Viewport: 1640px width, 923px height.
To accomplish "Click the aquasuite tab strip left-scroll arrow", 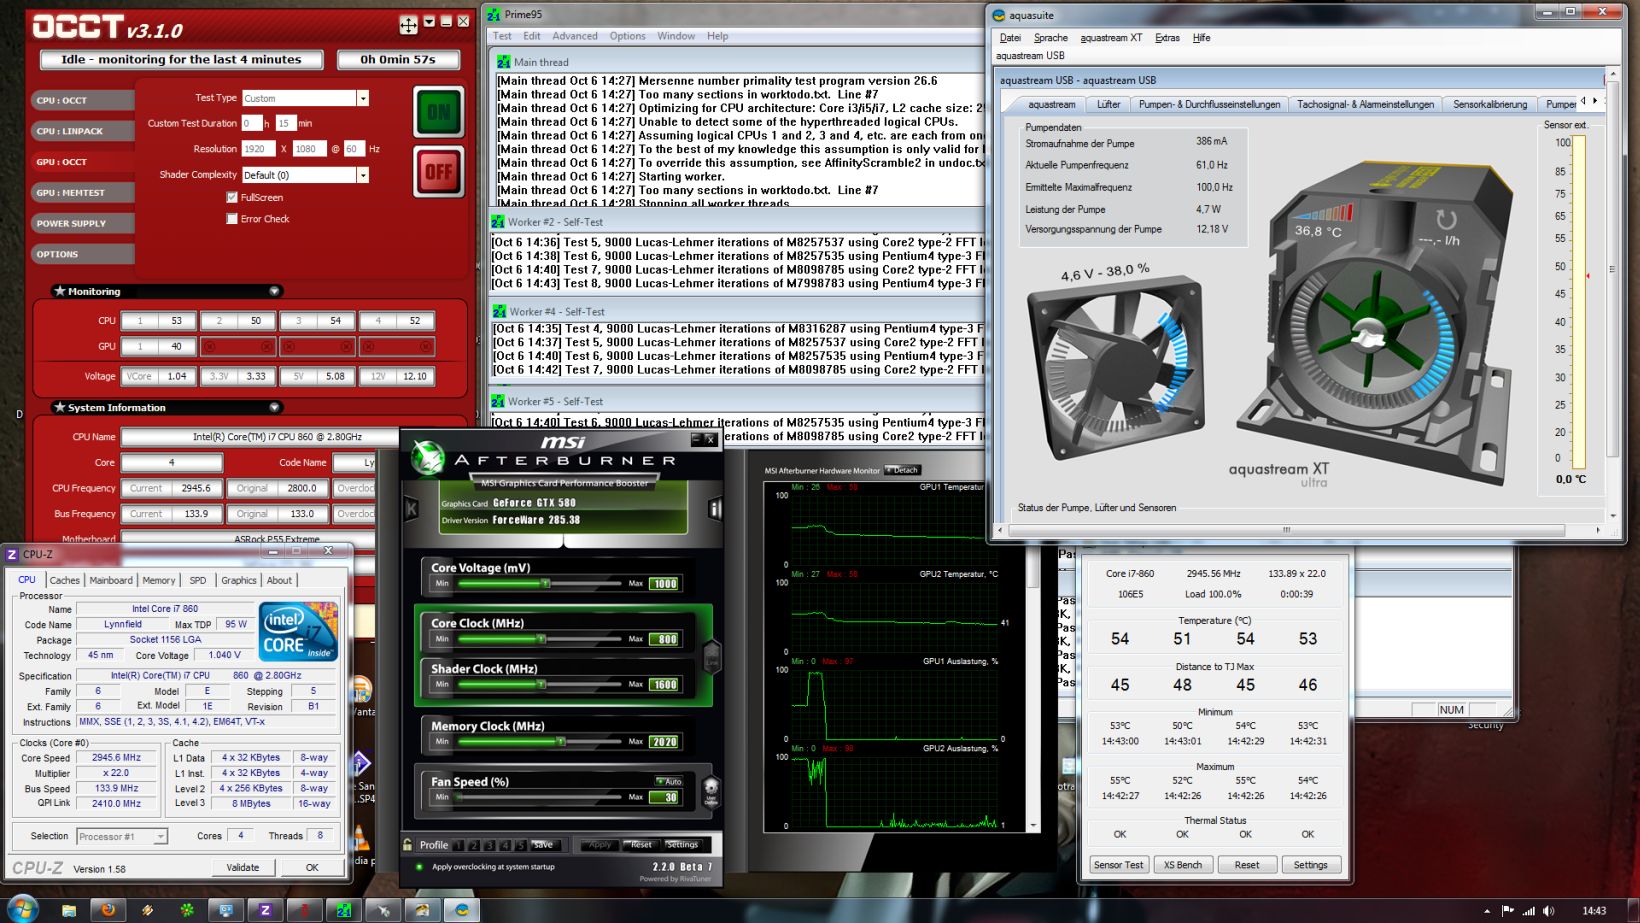I will coord(1583,101).
